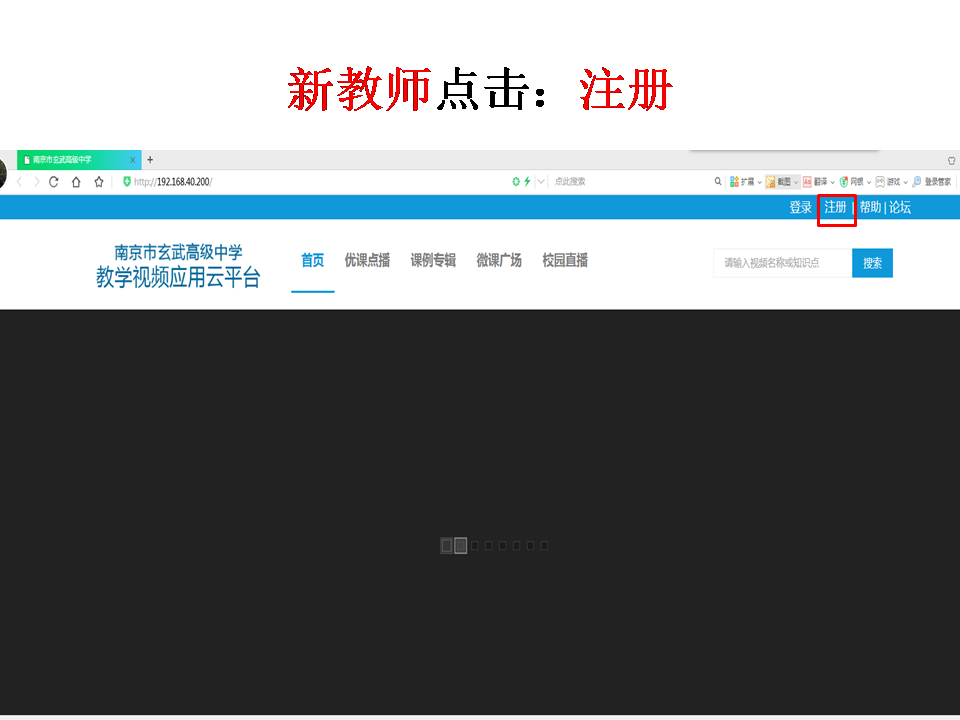The width and height of the screenshot is (960, 720).
Task: Open the browser home page icon
Action: point(76,182)
